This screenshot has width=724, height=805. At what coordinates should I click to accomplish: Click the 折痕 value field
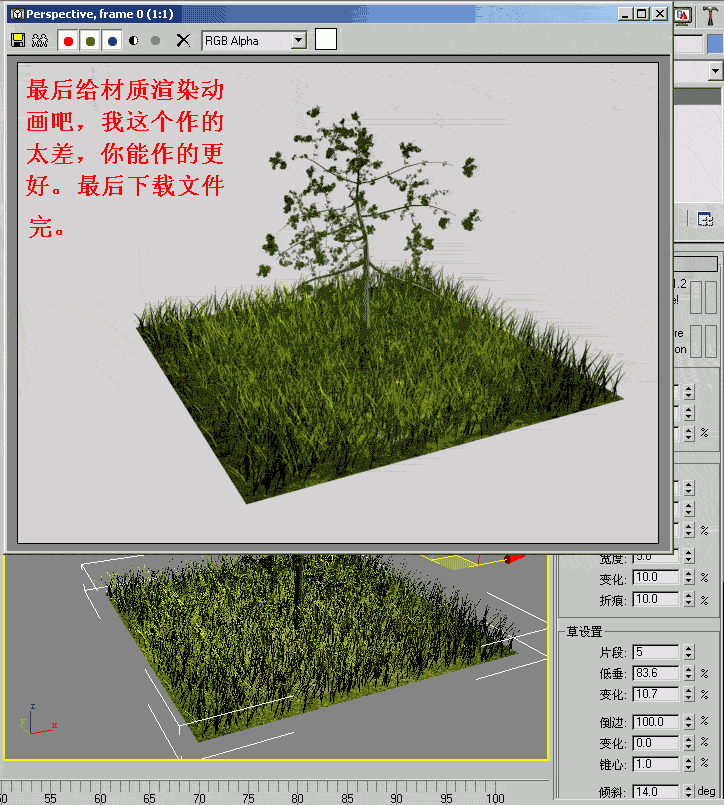click(x=656, y=599)
